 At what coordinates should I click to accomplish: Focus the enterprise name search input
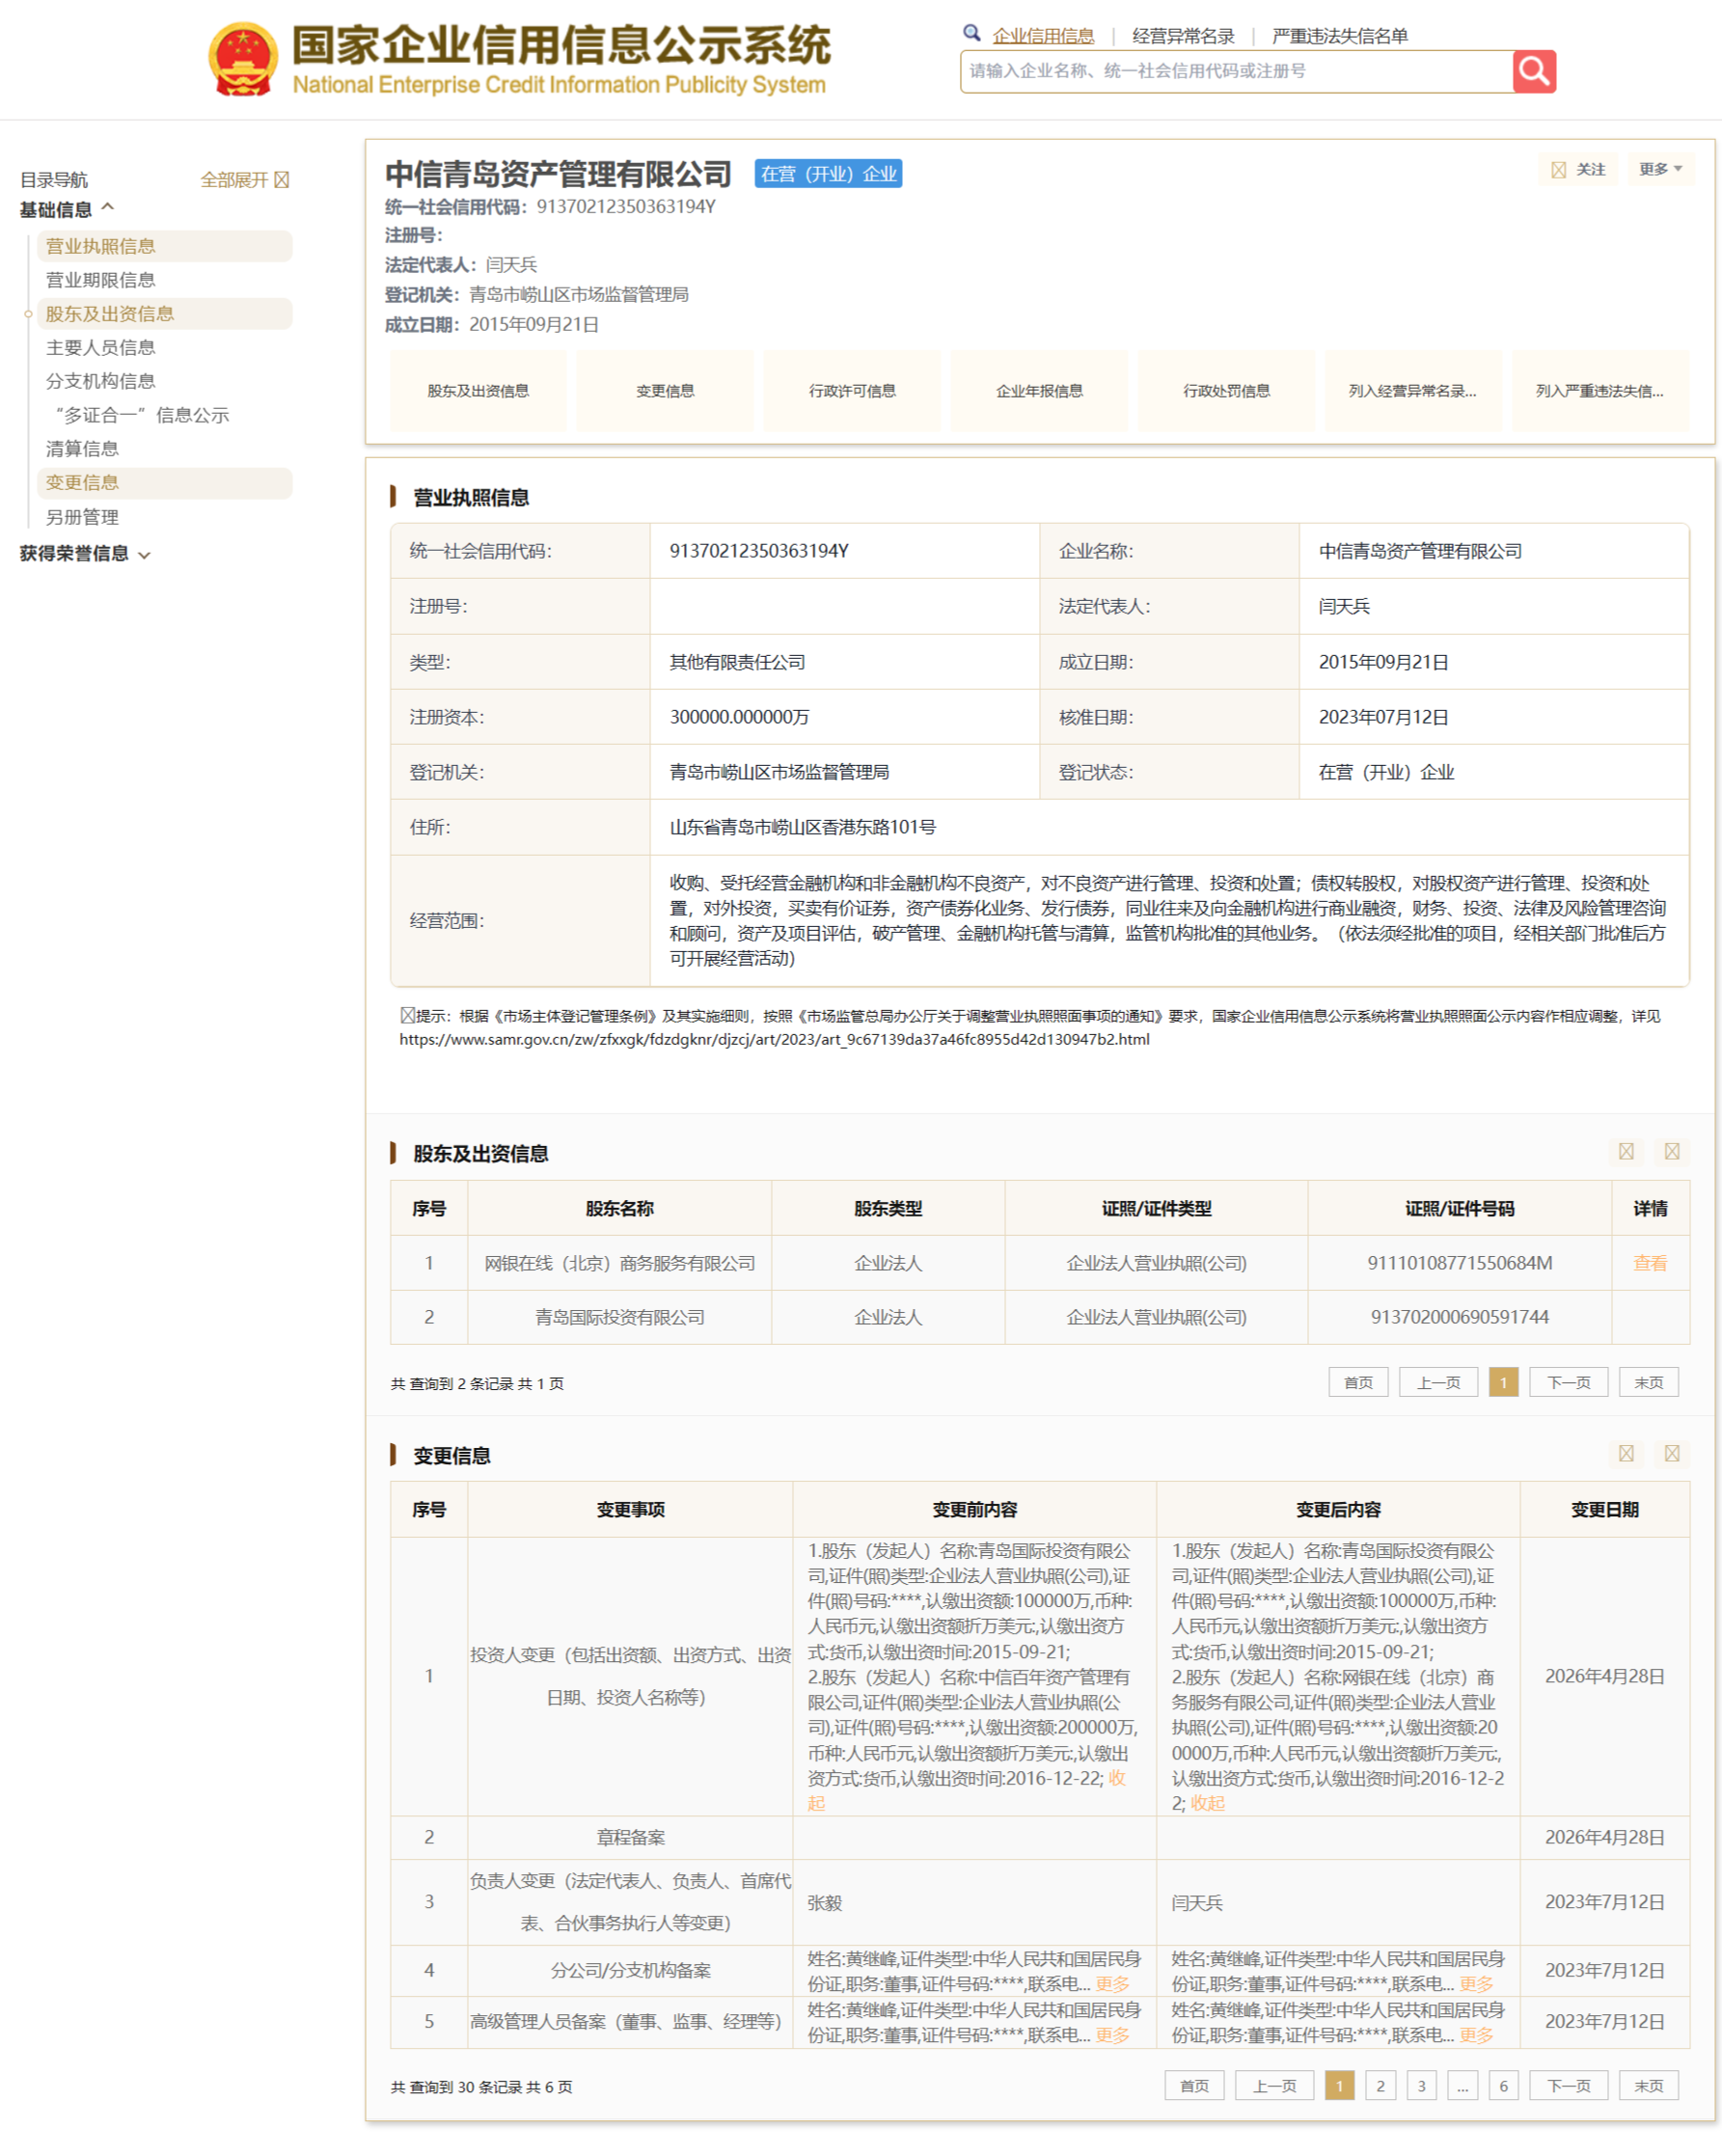[x=1237, y=71]
